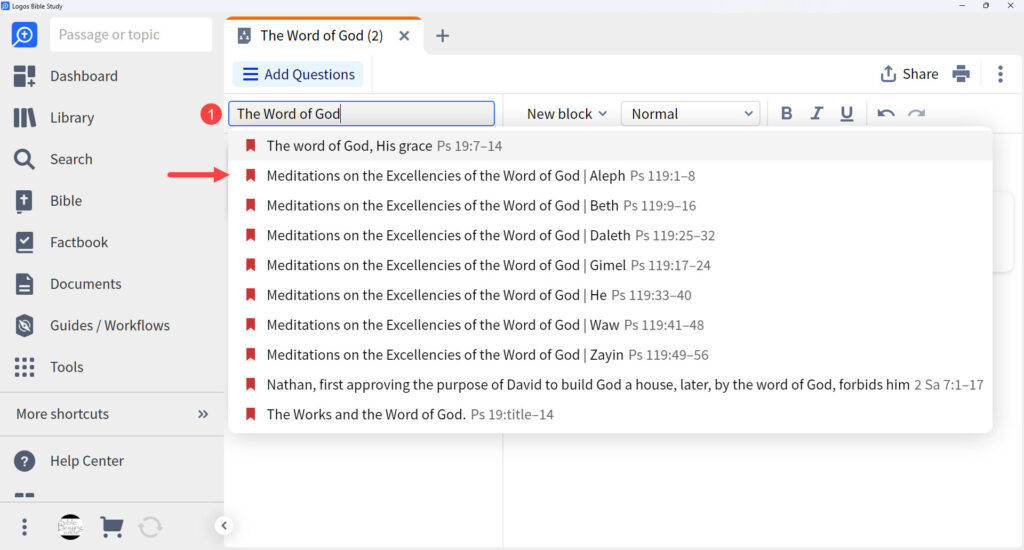Focus the Passage or topic box
1024x550 pixels.
(x=131, y=35)
